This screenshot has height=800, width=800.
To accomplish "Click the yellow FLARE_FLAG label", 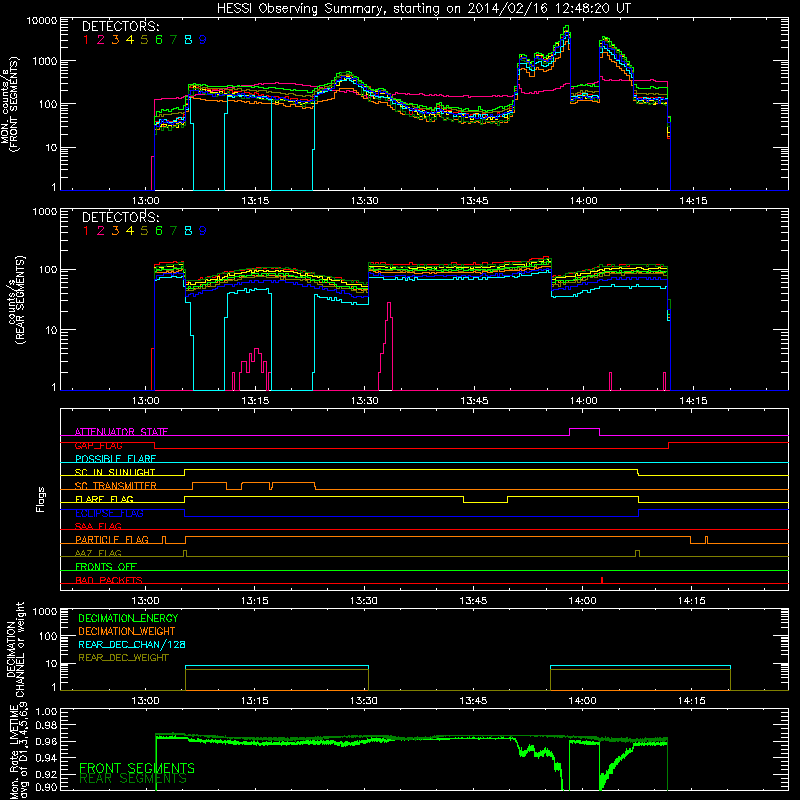I will tap(104, 499).
